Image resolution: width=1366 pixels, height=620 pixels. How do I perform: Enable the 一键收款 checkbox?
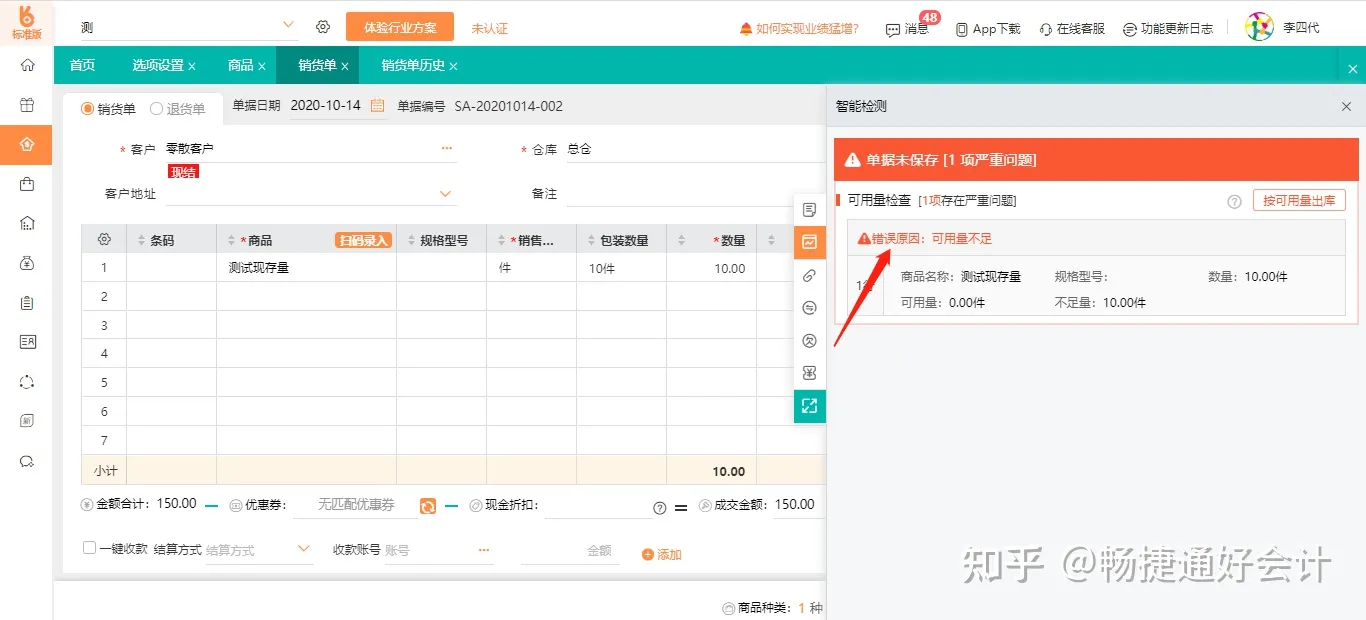pos(90,548)
